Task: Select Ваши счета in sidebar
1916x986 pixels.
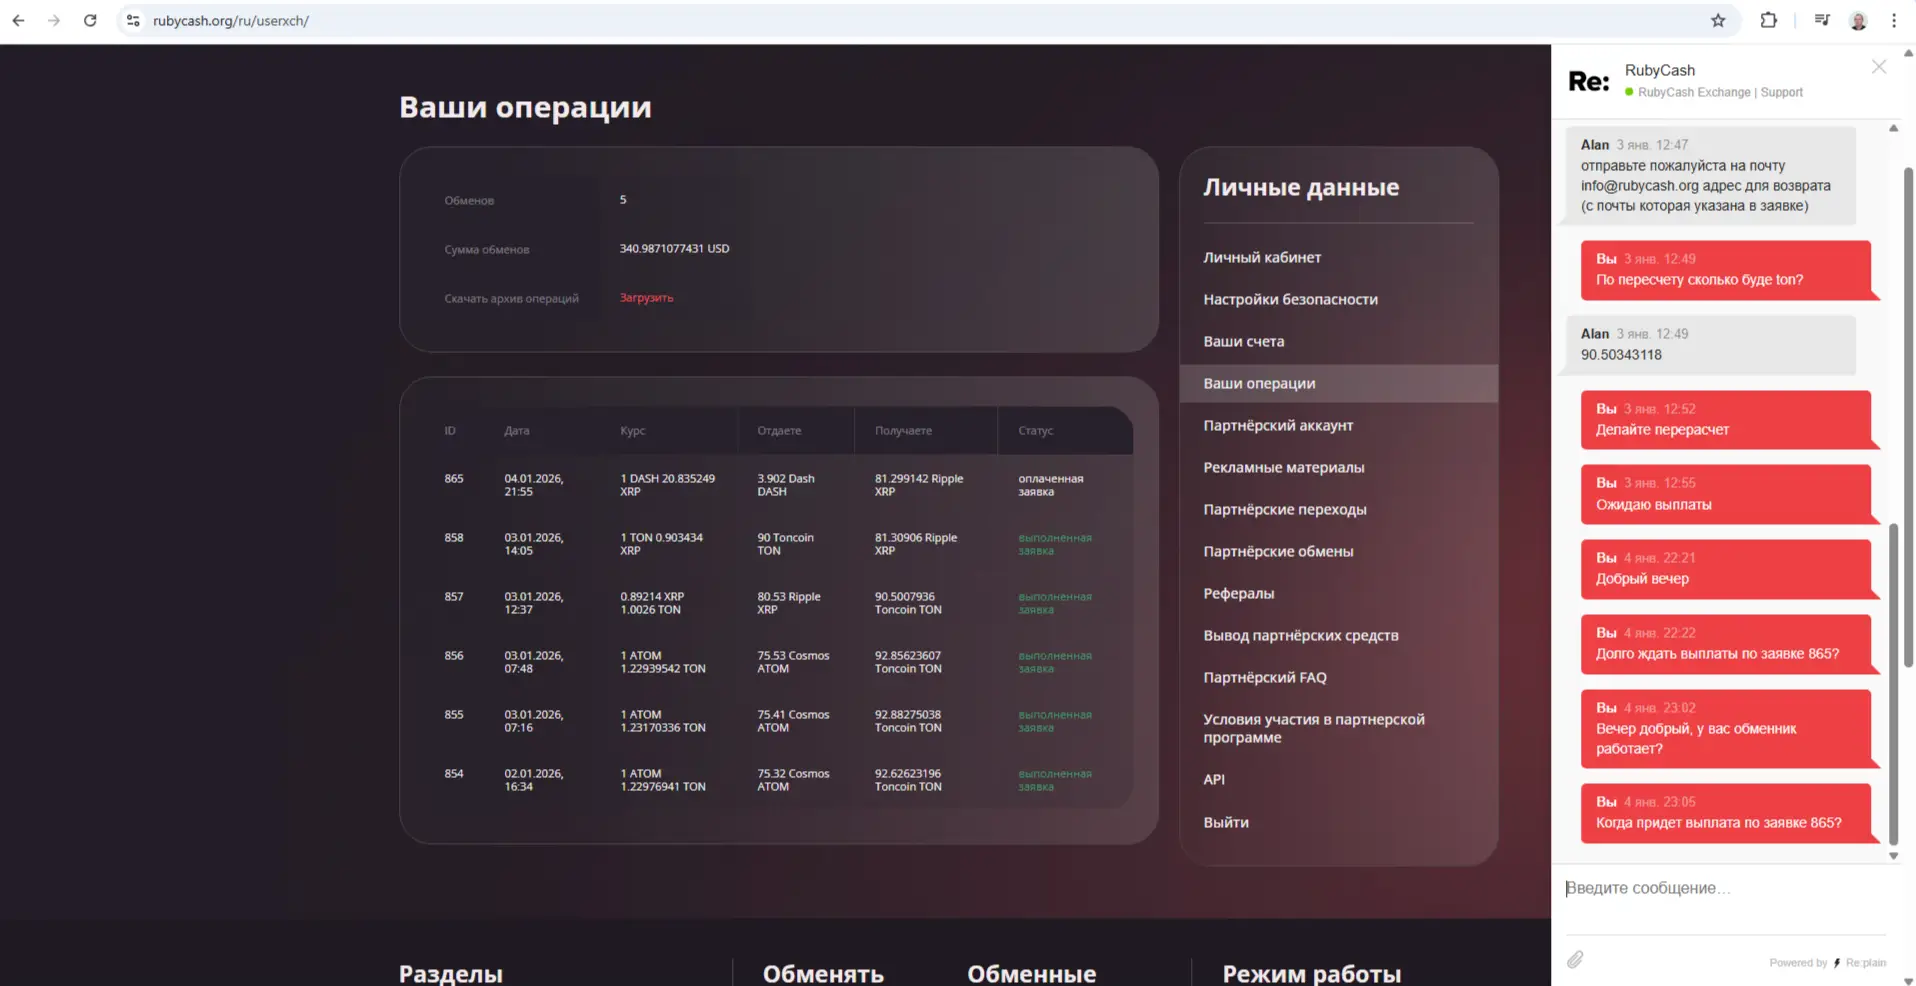Action: coord(1243,341)
